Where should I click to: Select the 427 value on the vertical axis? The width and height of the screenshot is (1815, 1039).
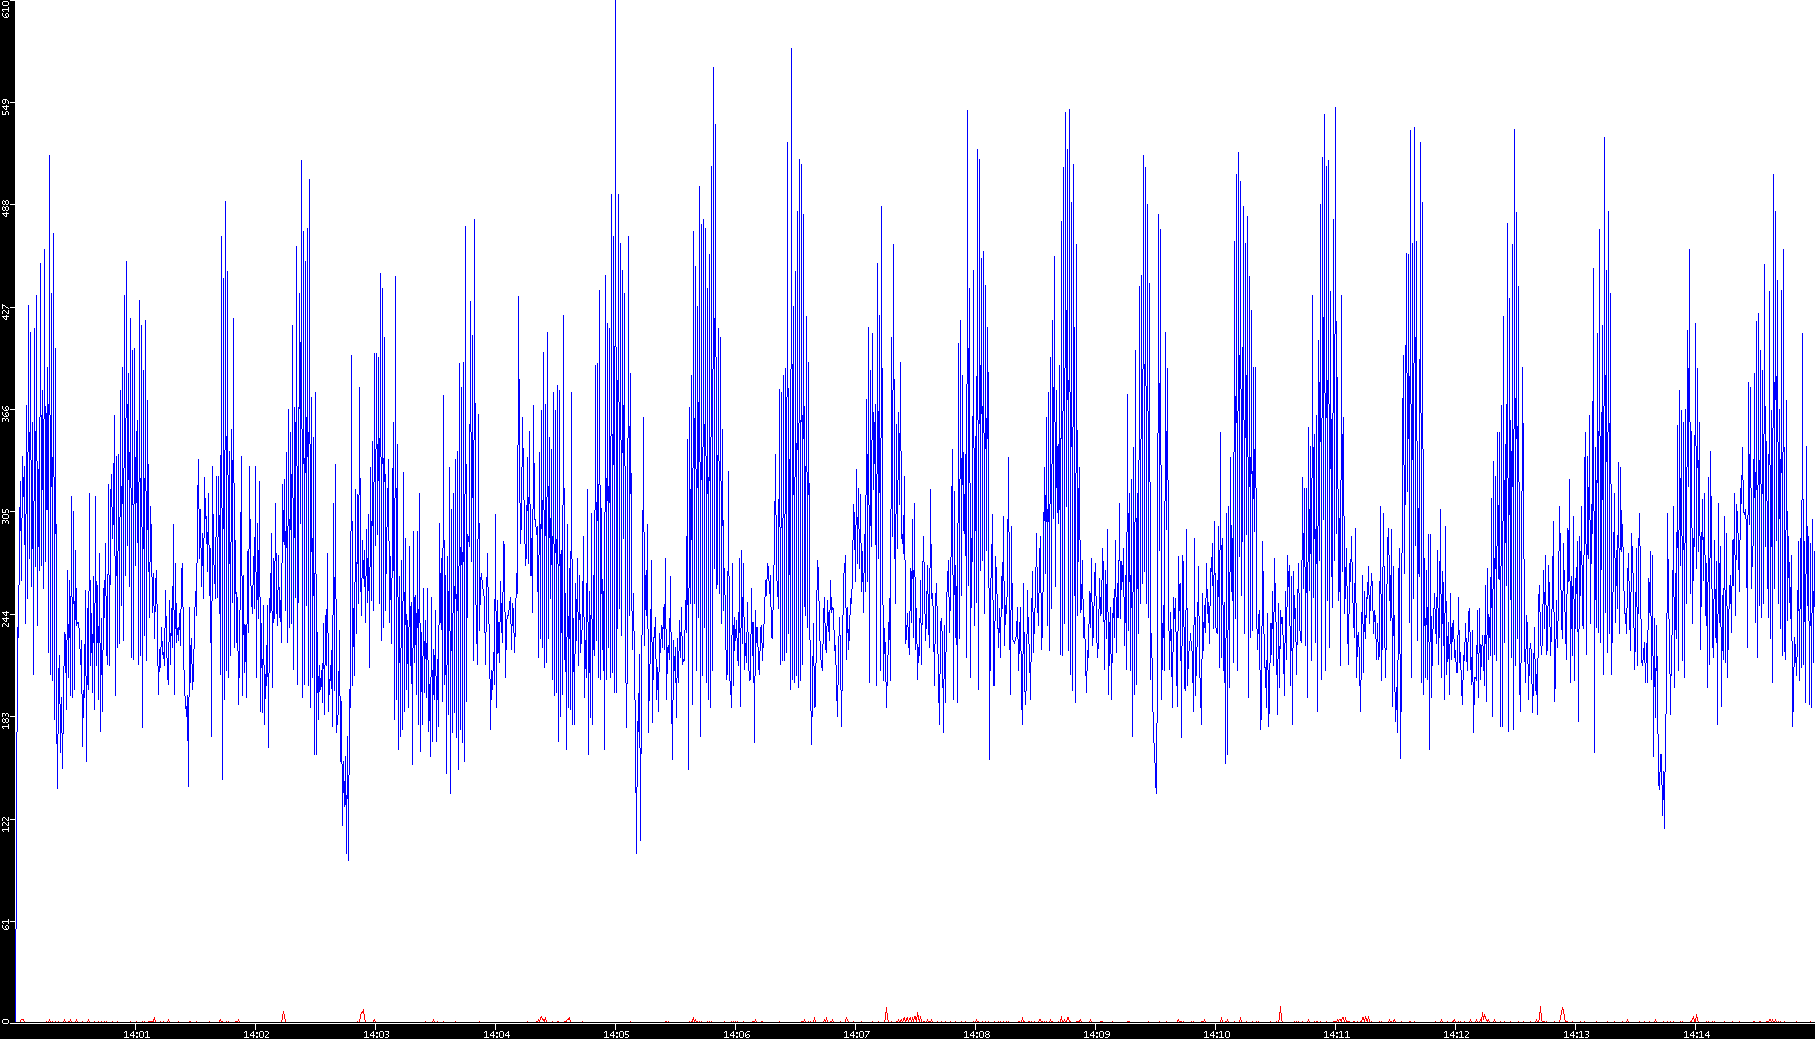pos(7,311)
